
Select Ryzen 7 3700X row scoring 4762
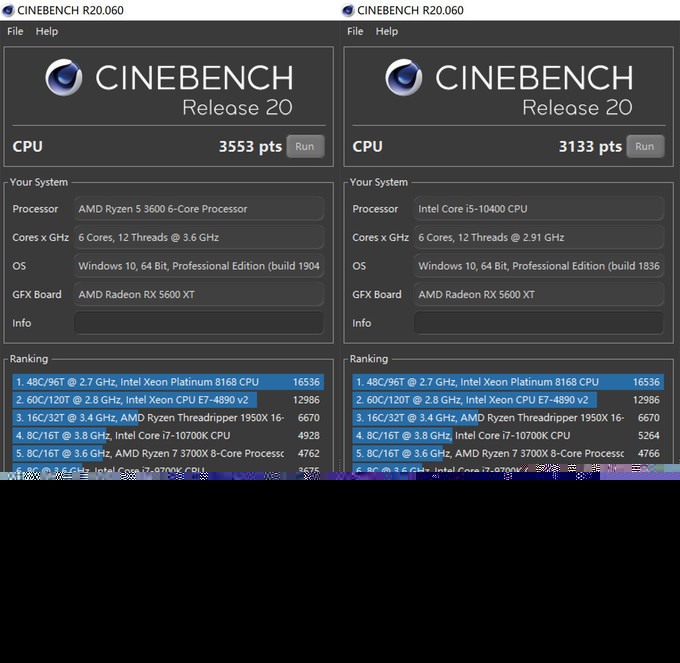(168, 453)
